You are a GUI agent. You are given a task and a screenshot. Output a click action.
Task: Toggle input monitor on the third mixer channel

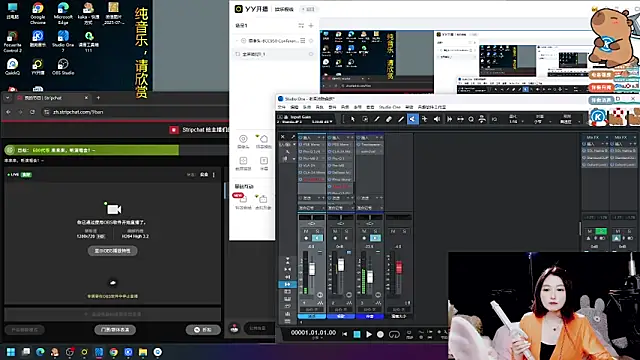[375, 238]
